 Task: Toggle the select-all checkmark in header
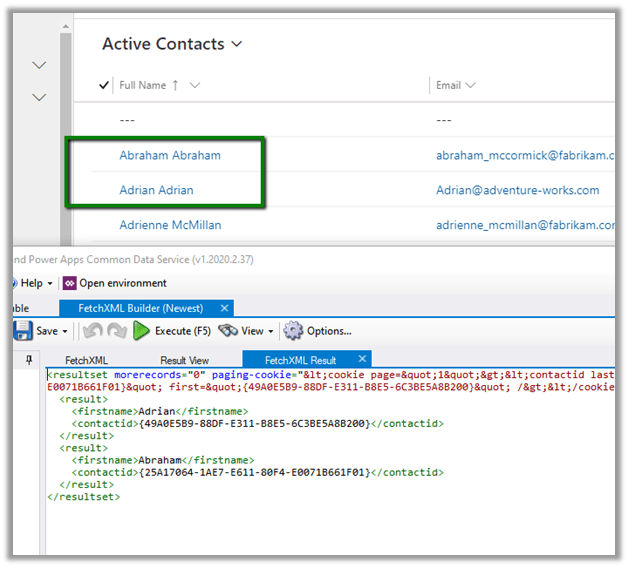pos(105,86)
